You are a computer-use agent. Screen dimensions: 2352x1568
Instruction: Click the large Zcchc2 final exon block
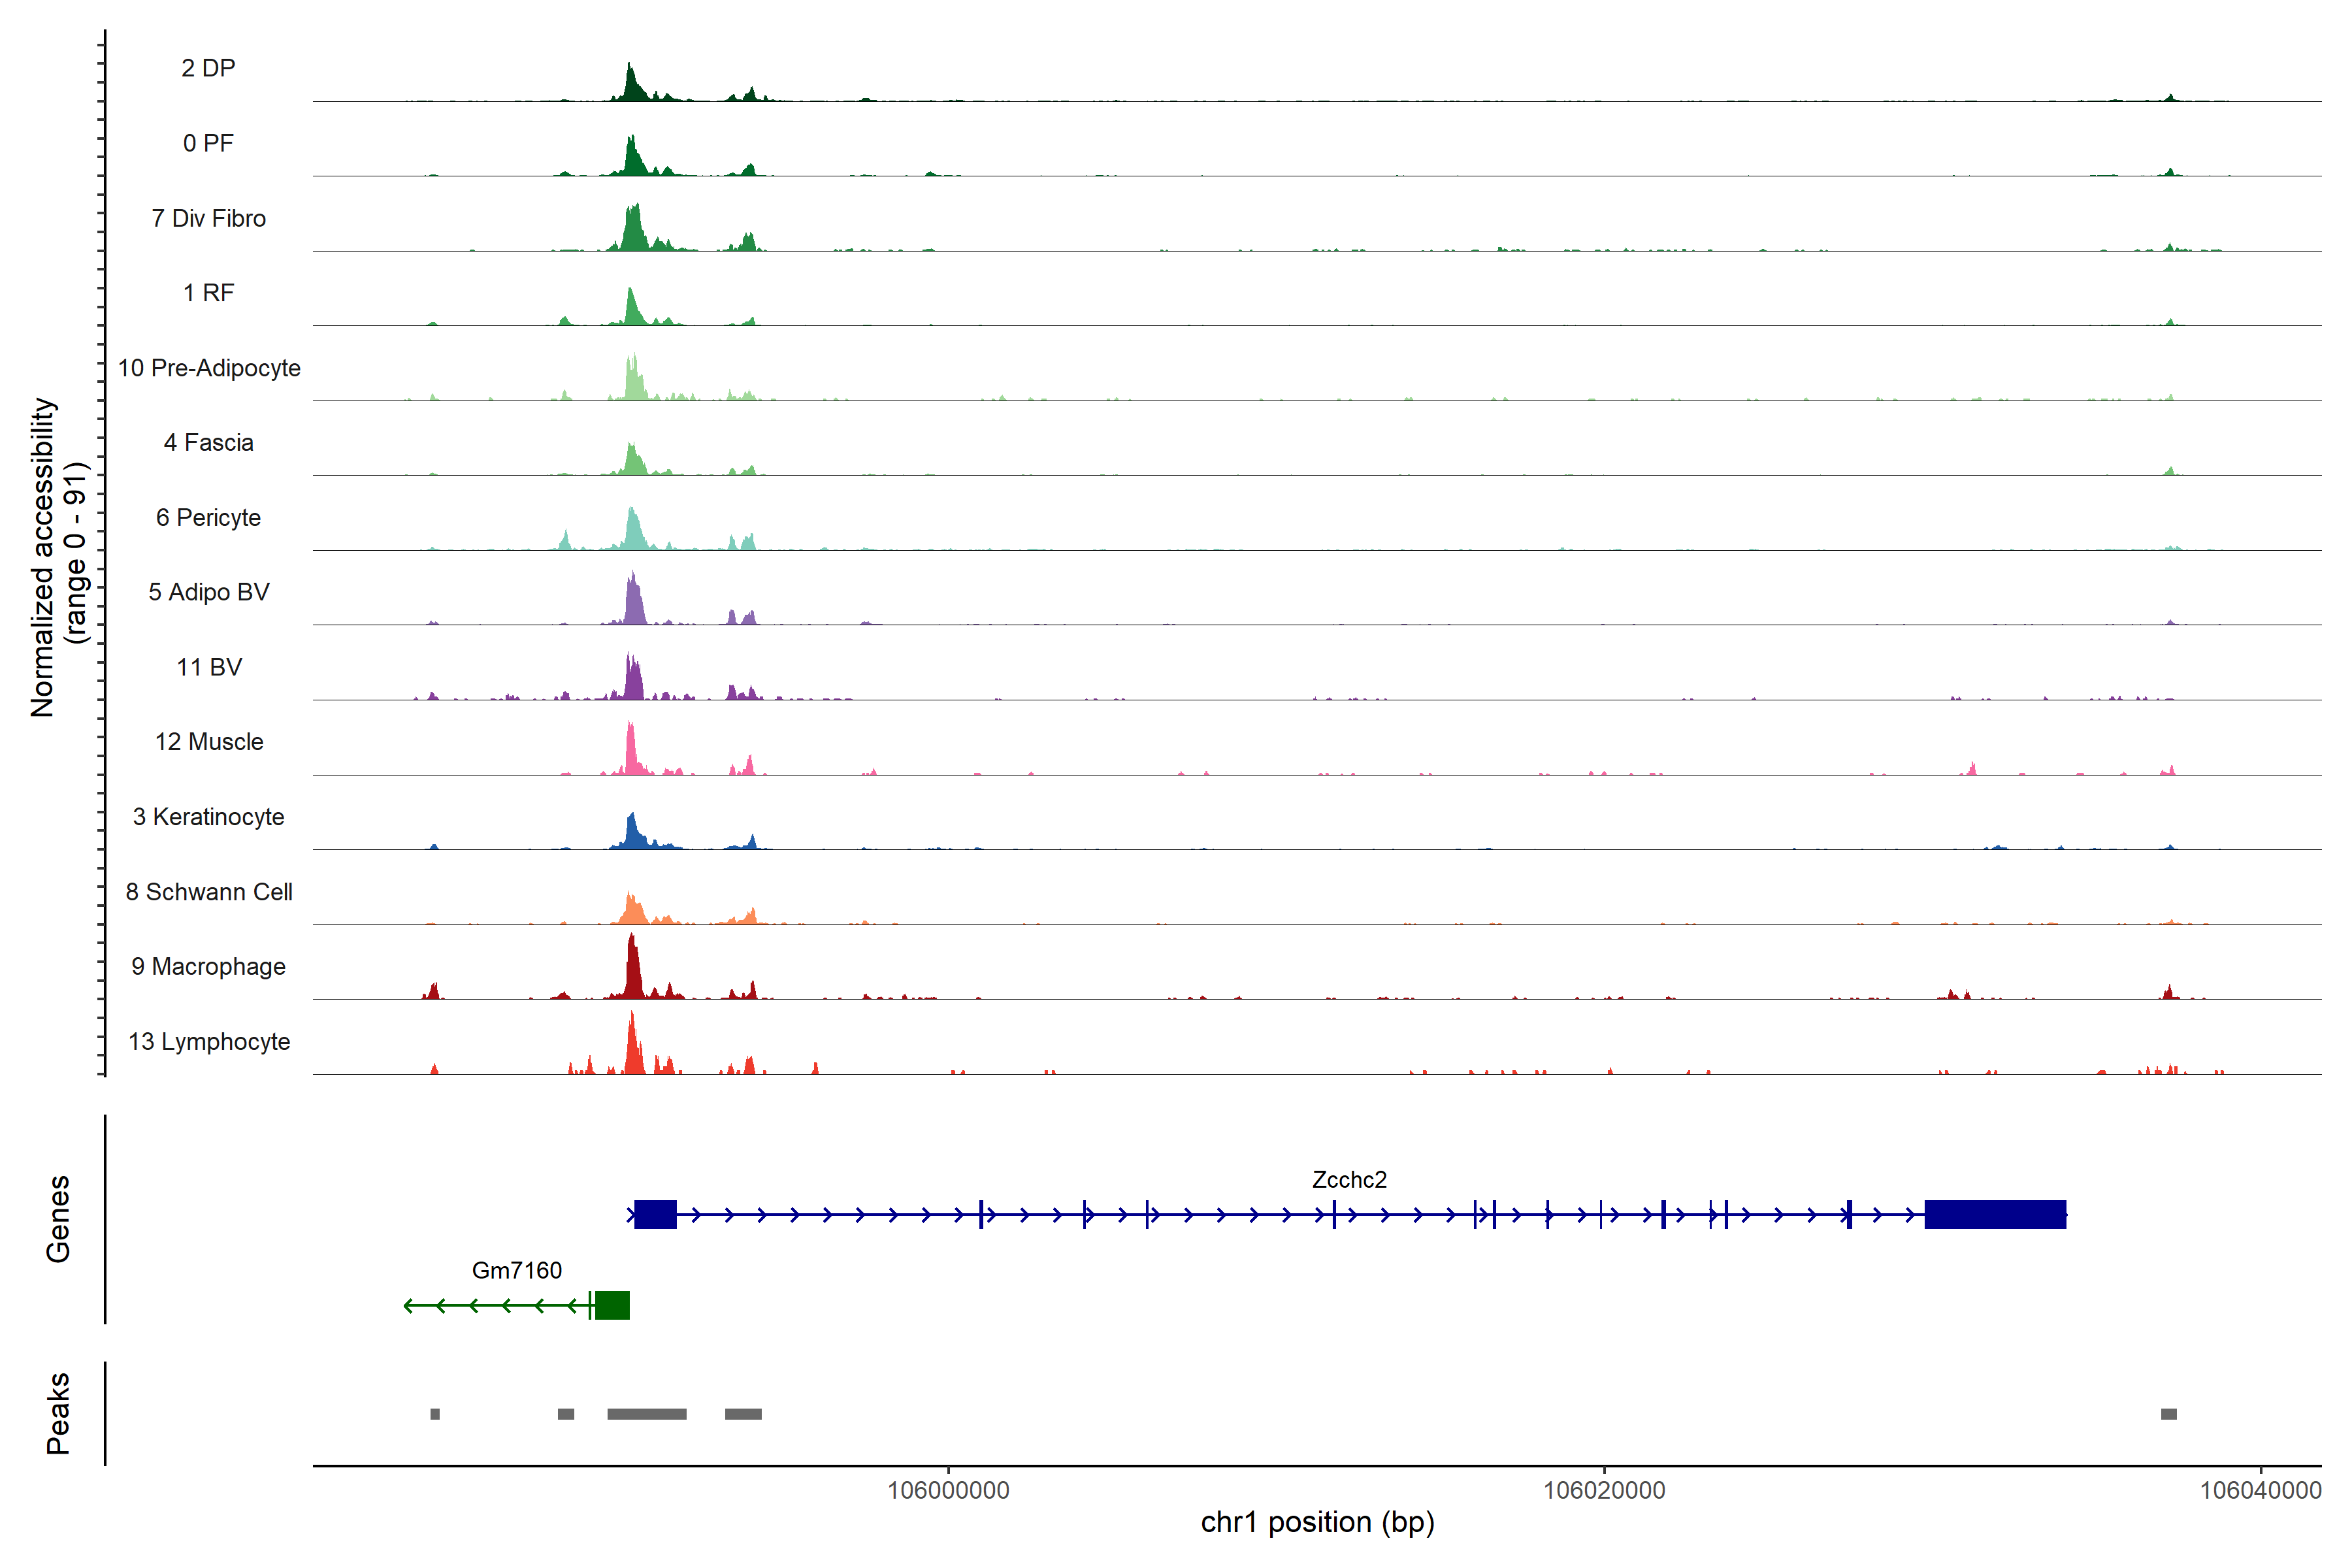1994,1214
